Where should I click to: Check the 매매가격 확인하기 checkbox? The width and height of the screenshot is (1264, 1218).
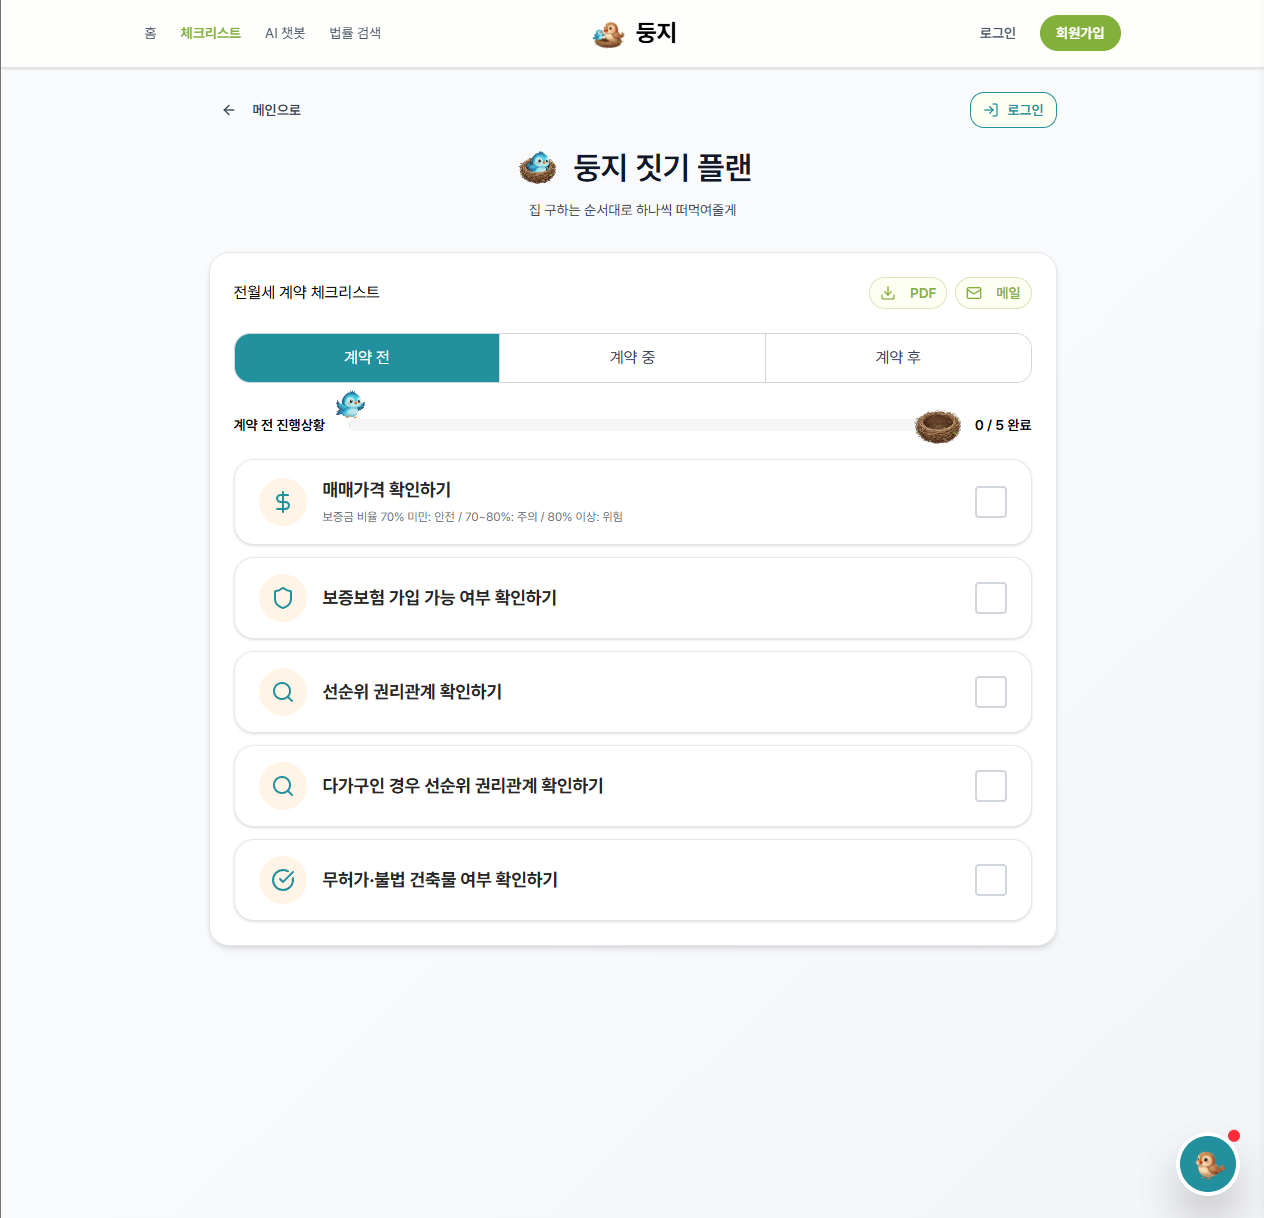tap(991, 502)
